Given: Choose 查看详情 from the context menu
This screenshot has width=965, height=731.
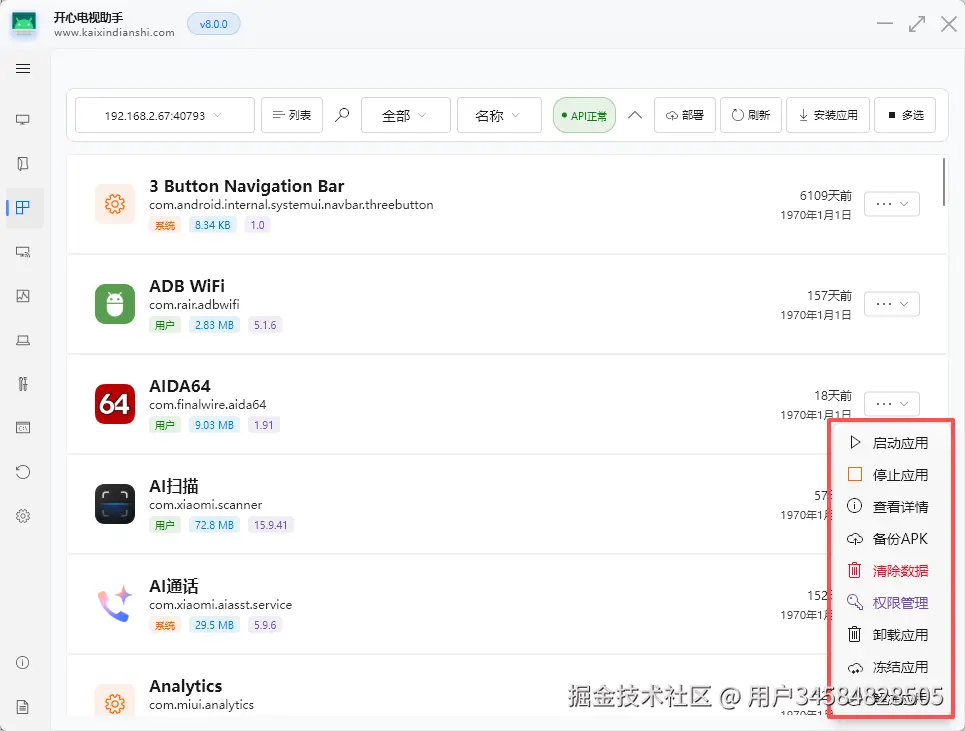Looking at the screenshot, I should point(889,507).
